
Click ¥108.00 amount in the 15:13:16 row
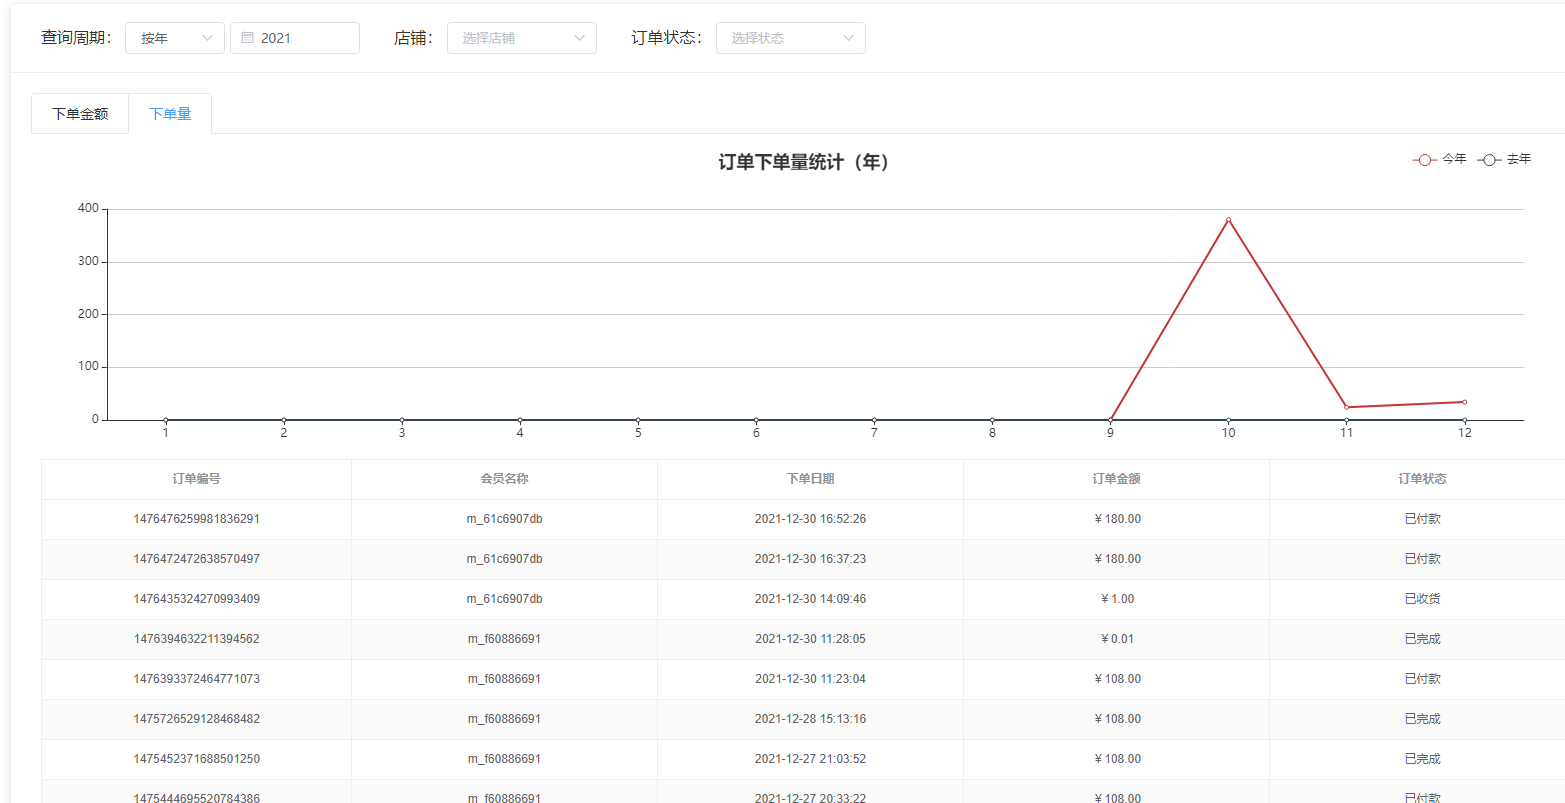point(1116,719)
